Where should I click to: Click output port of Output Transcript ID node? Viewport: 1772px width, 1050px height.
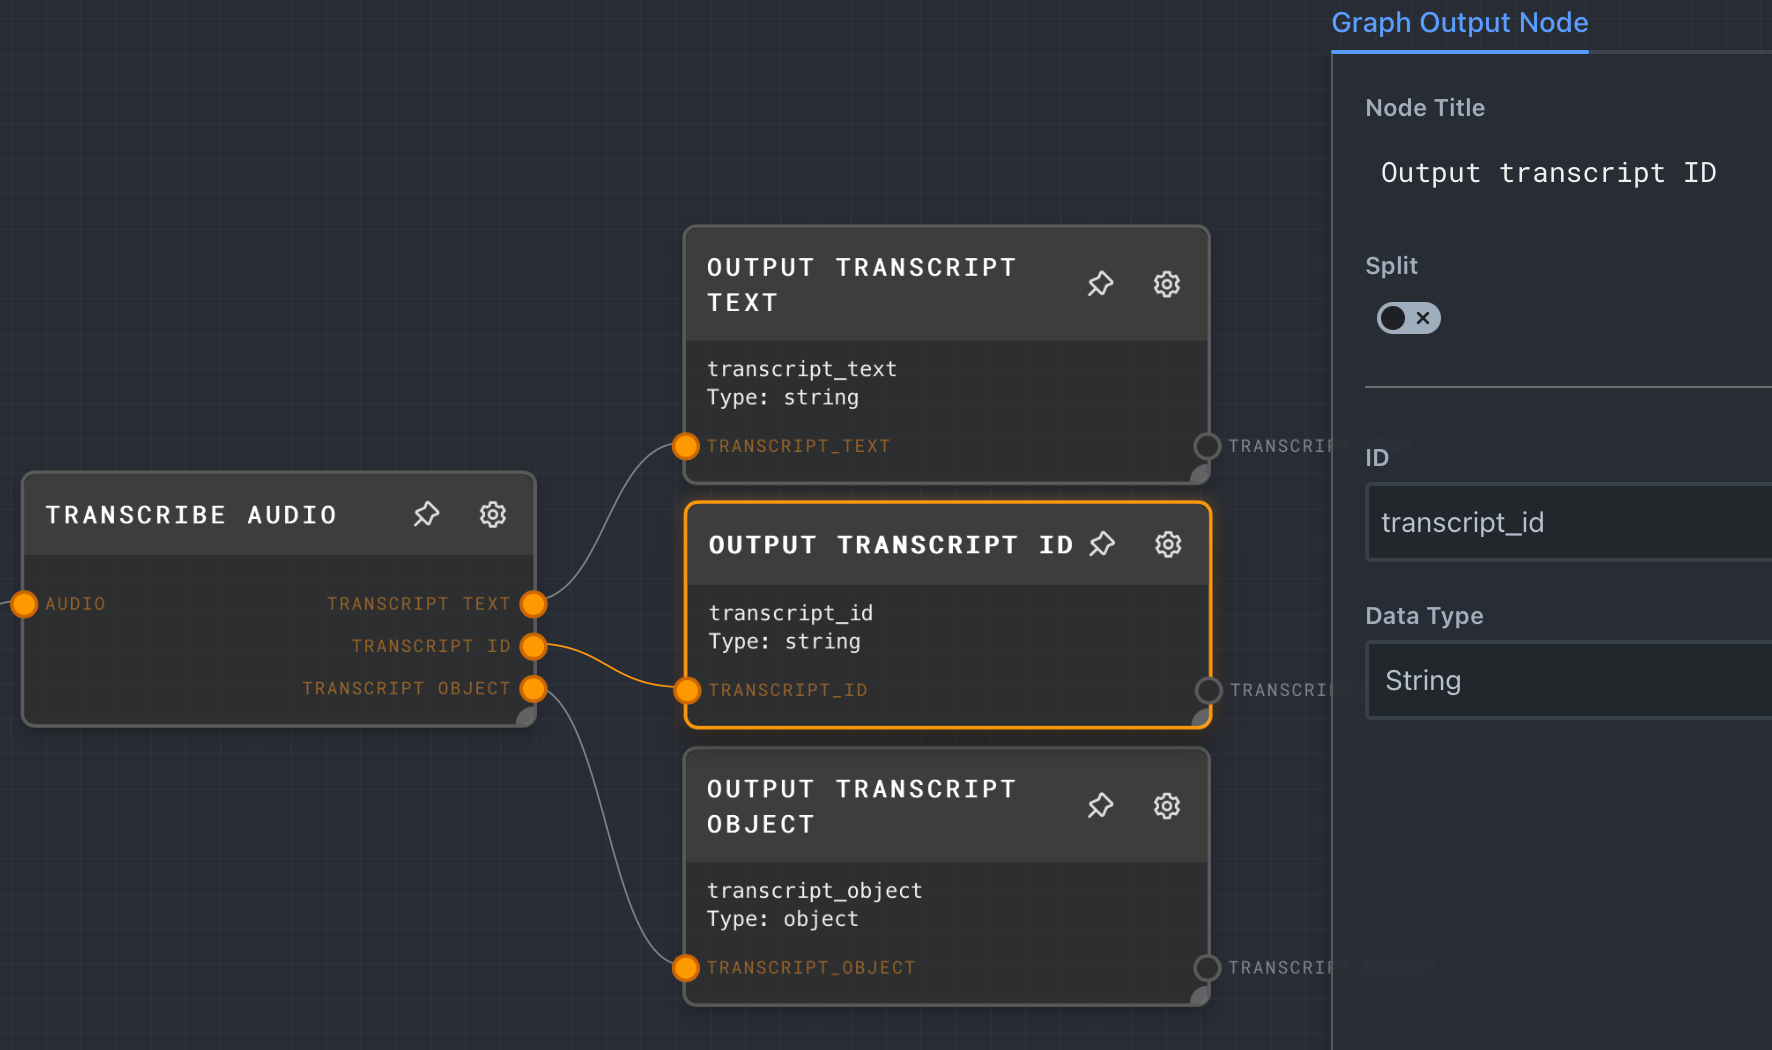coord(1209,690)
